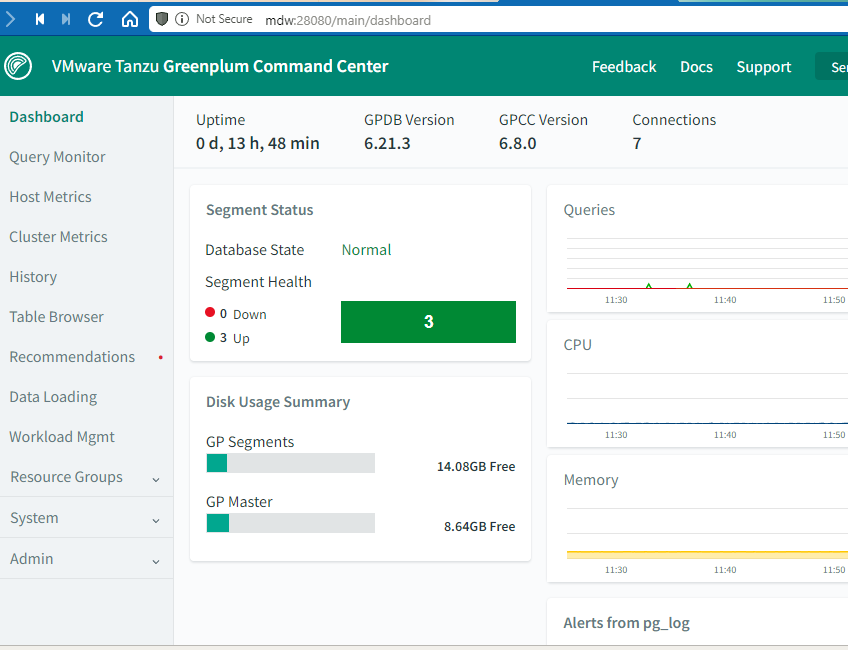This screenshot has width=848, height=650.
Task: Navigate to Data Loading
Action: [x=53, y=397]
